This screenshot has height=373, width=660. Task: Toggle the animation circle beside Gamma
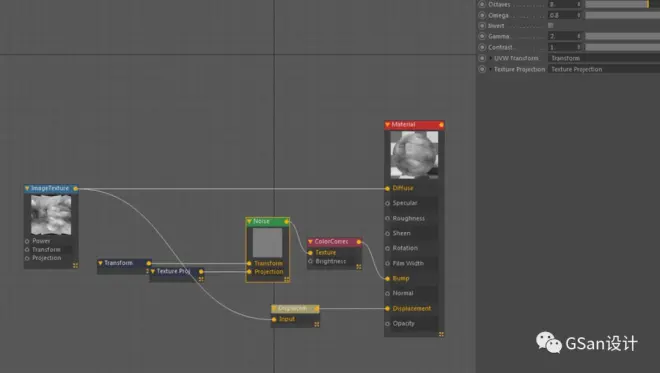[482, 36]
